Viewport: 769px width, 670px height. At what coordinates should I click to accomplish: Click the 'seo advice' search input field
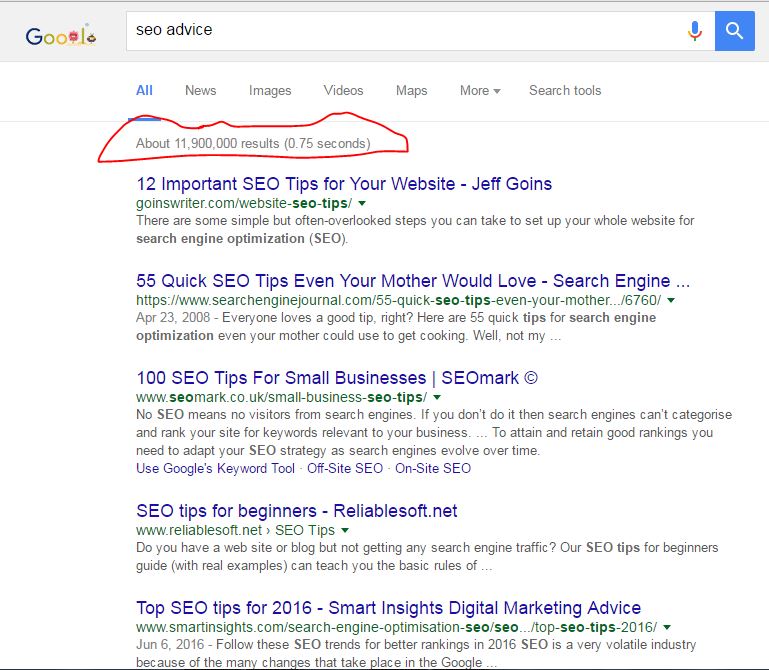point(400,31)
